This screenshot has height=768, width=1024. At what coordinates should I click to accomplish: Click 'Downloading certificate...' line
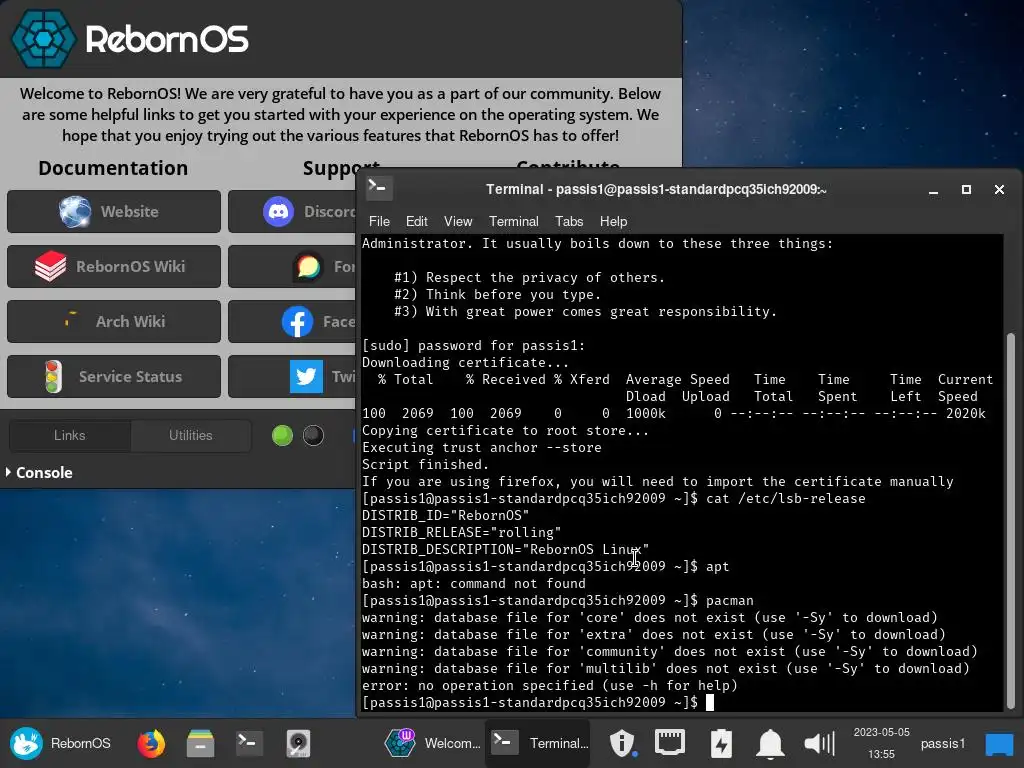point(466,362)
